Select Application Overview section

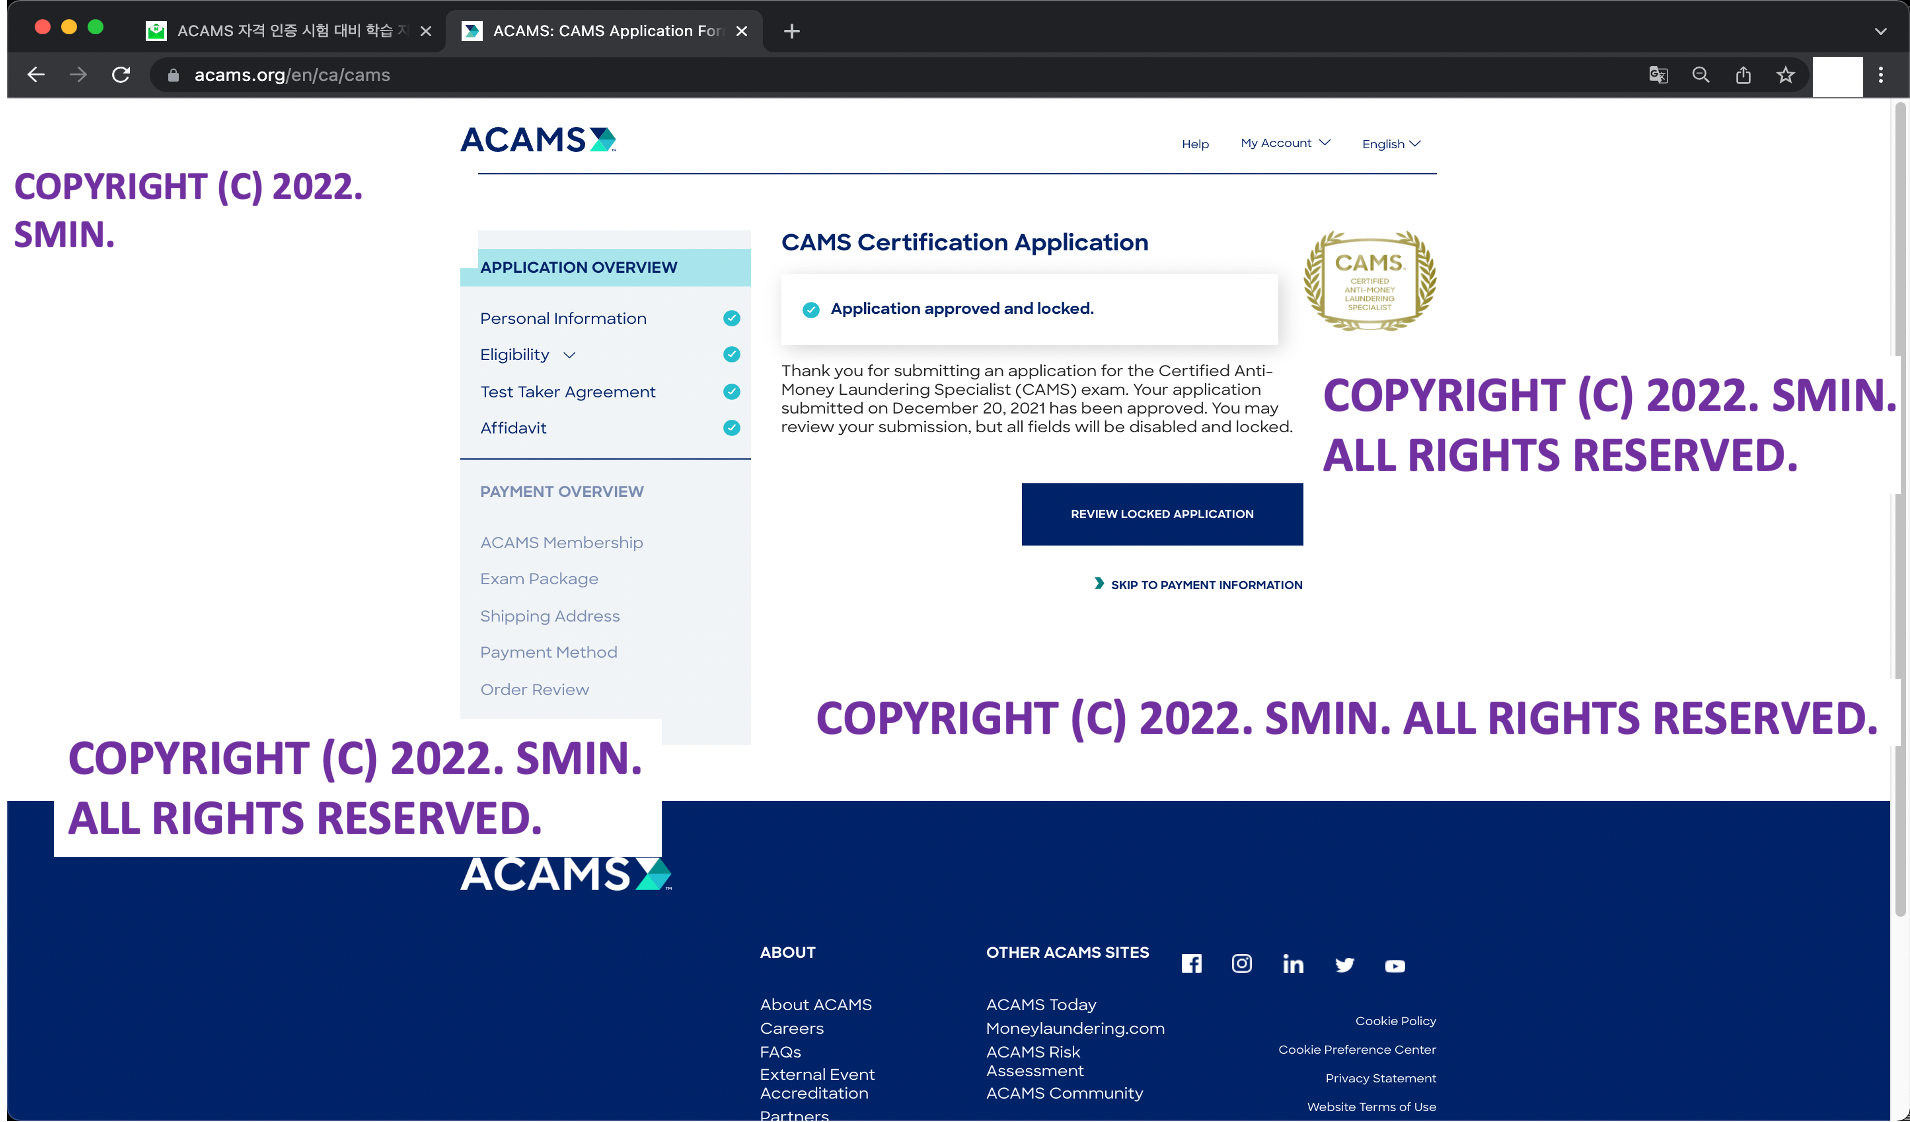[x=605, y=267]
